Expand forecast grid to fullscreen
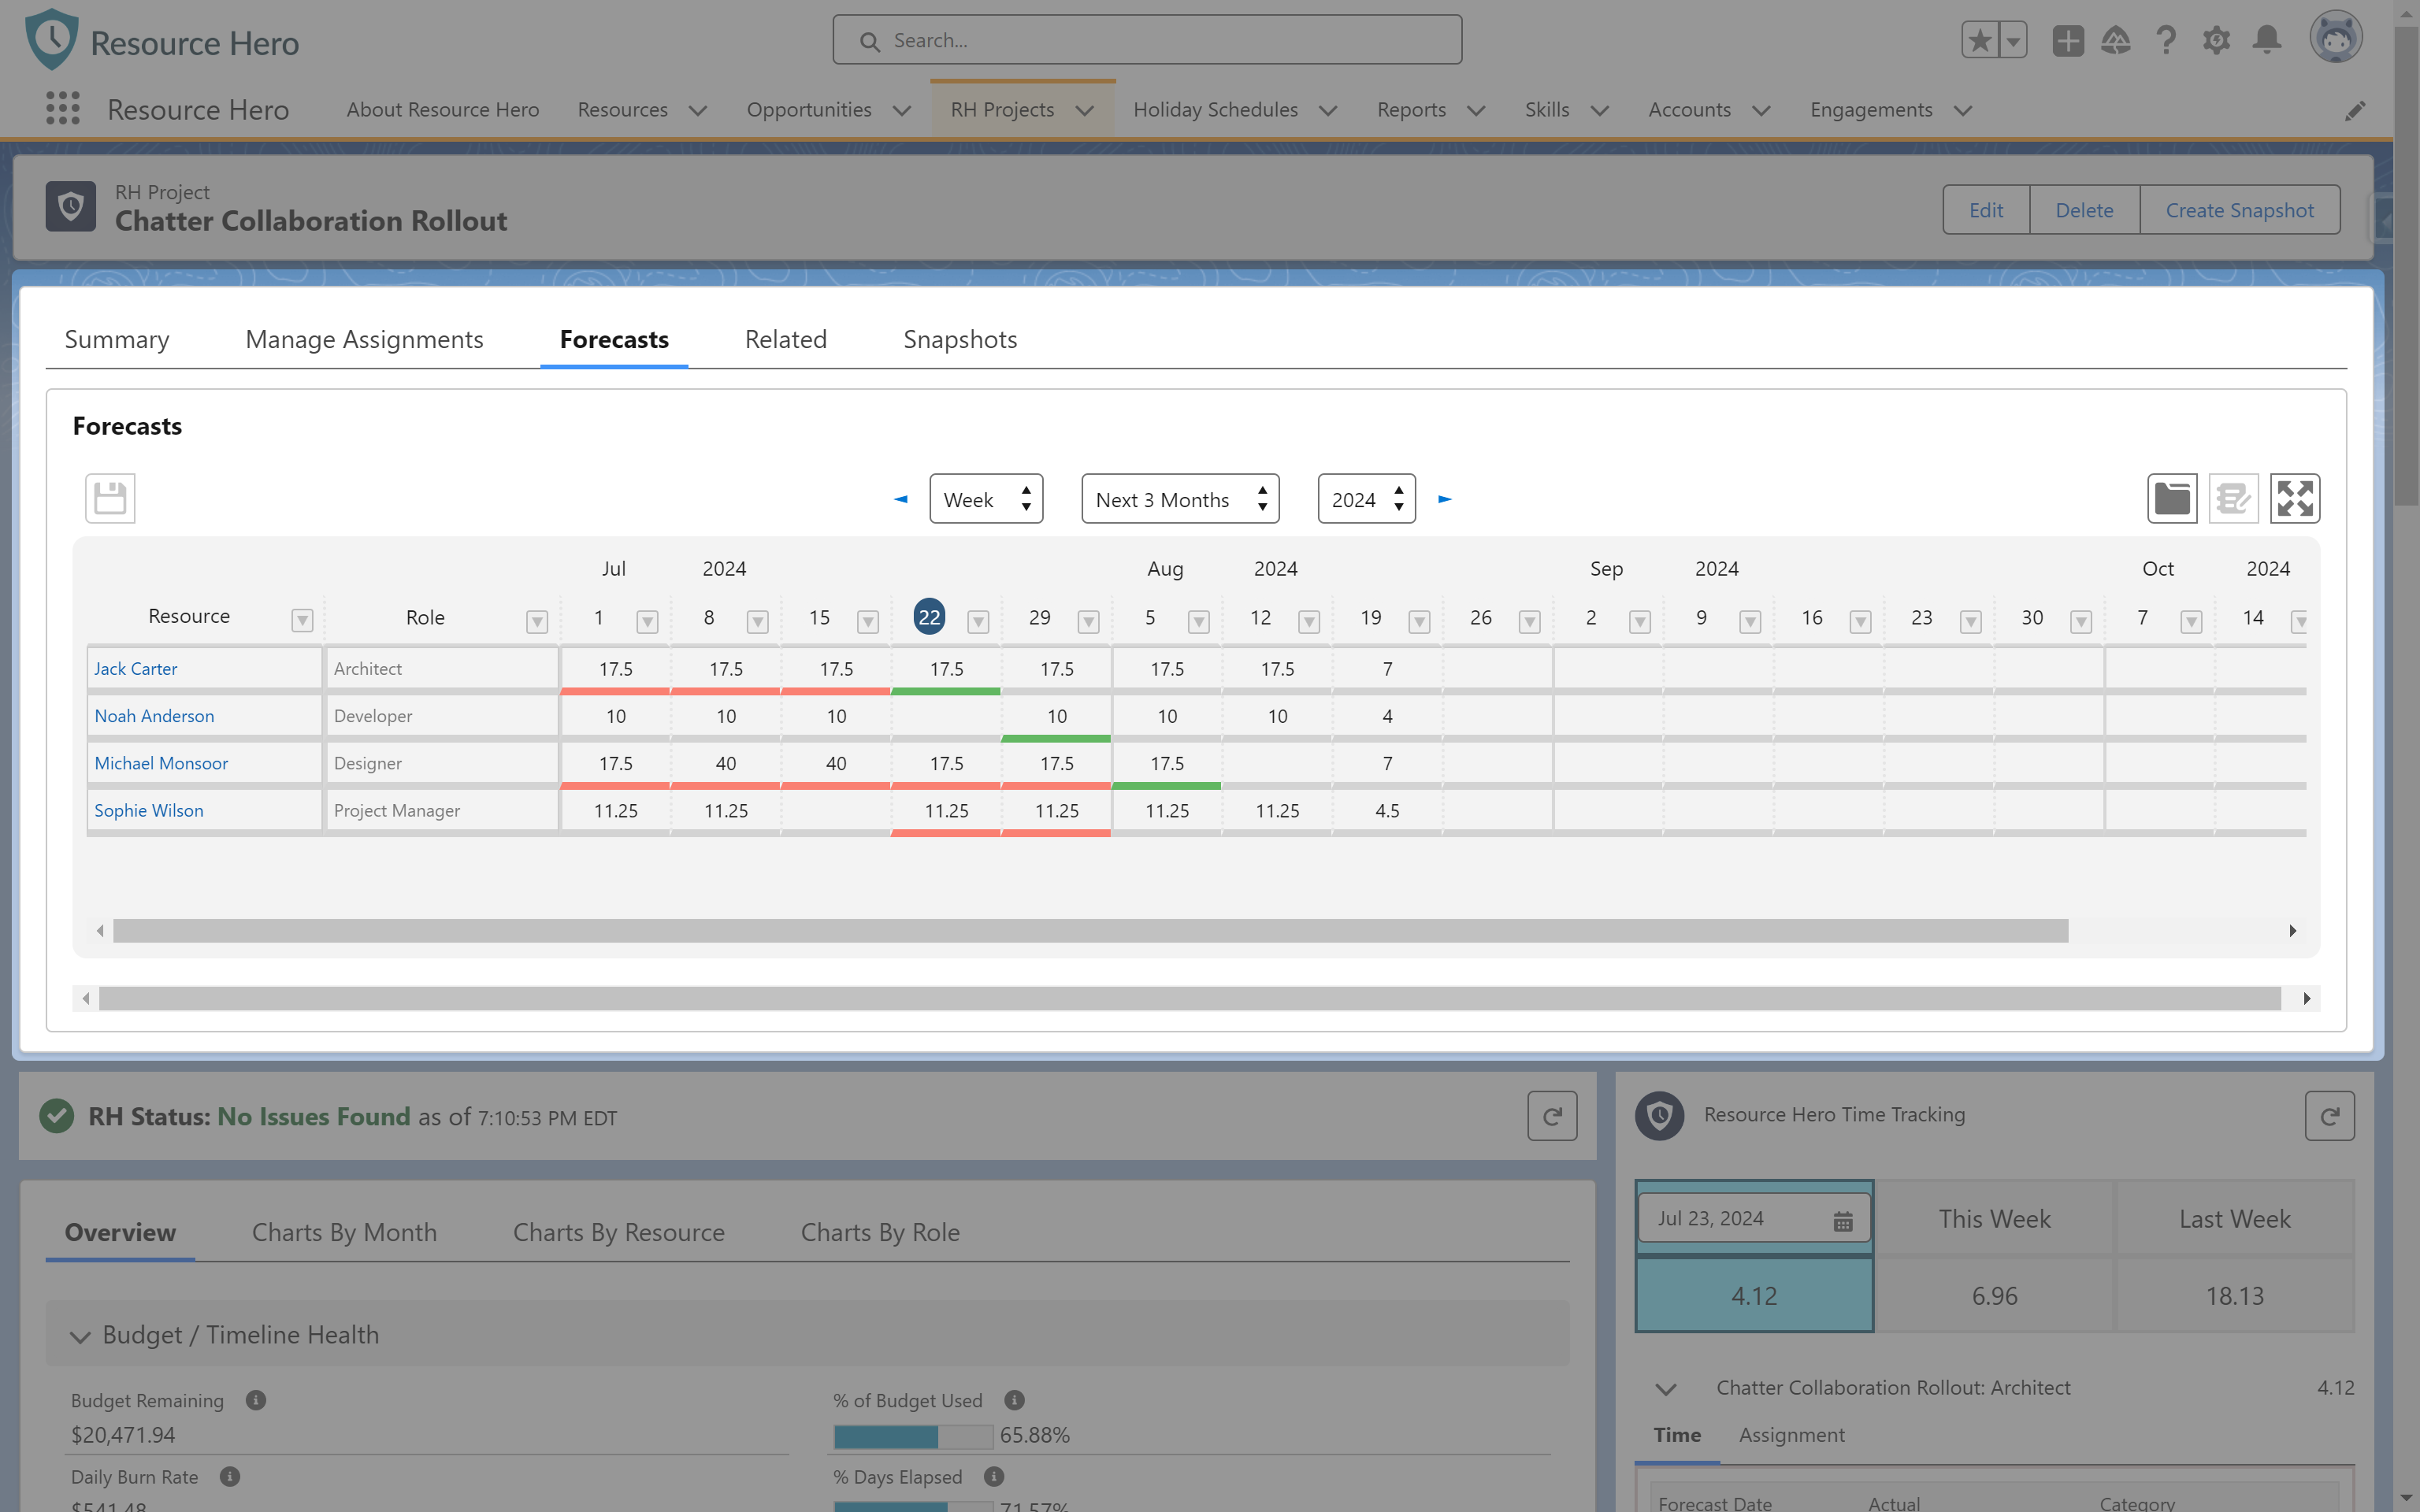This screenshot has width=2420, height=1512. 2295,498
